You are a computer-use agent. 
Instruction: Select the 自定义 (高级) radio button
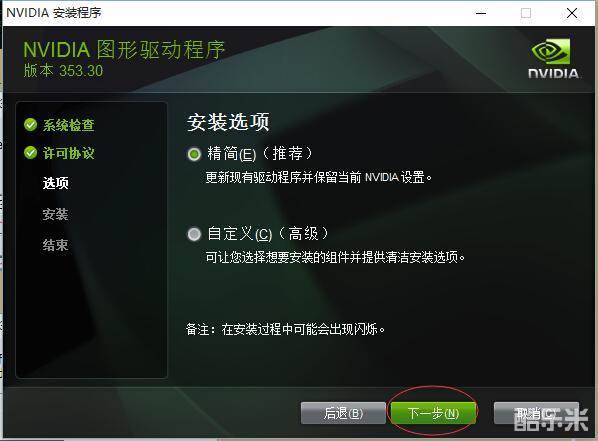click(194, 234)
